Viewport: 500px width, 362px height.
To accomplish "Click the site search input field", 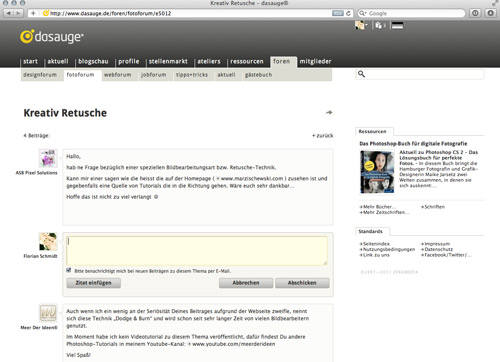I will [420, 74].
